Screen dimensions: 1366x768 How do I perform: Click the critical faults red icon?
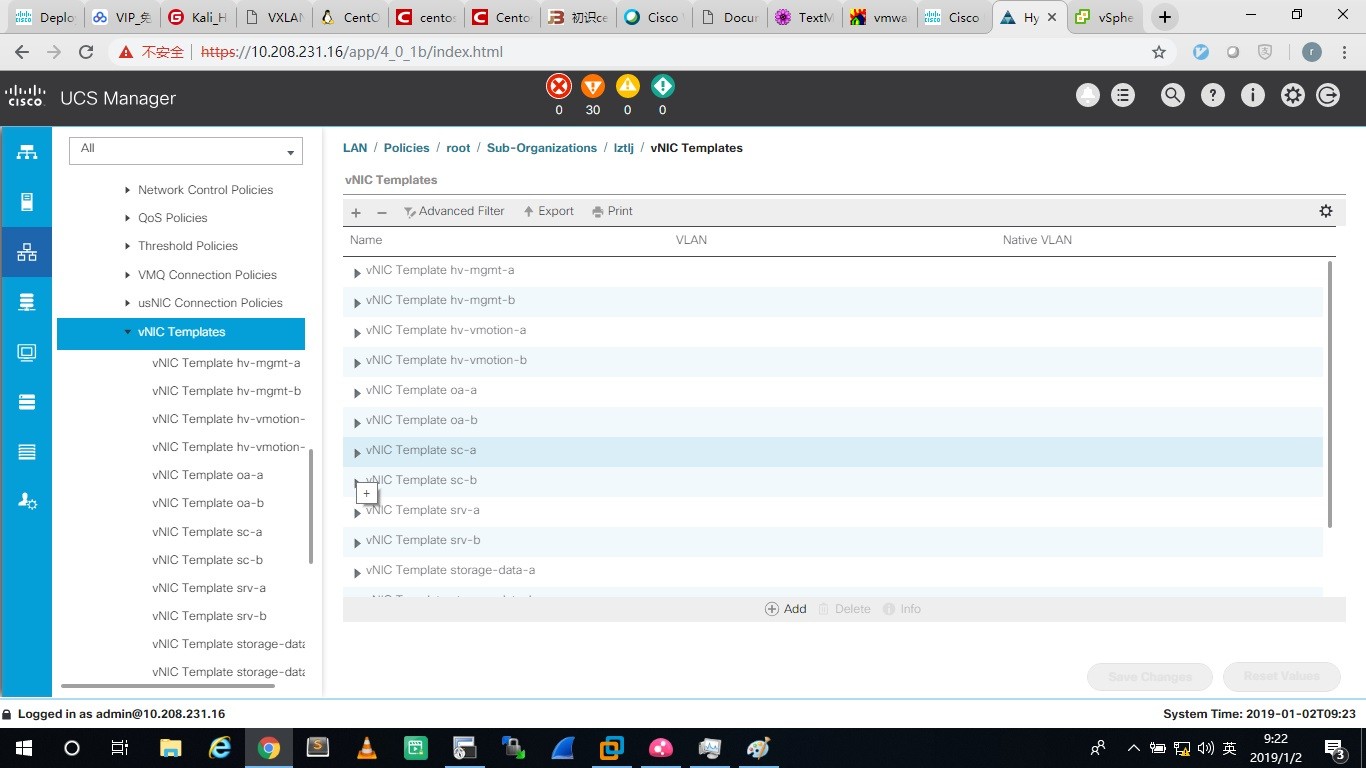559,86
